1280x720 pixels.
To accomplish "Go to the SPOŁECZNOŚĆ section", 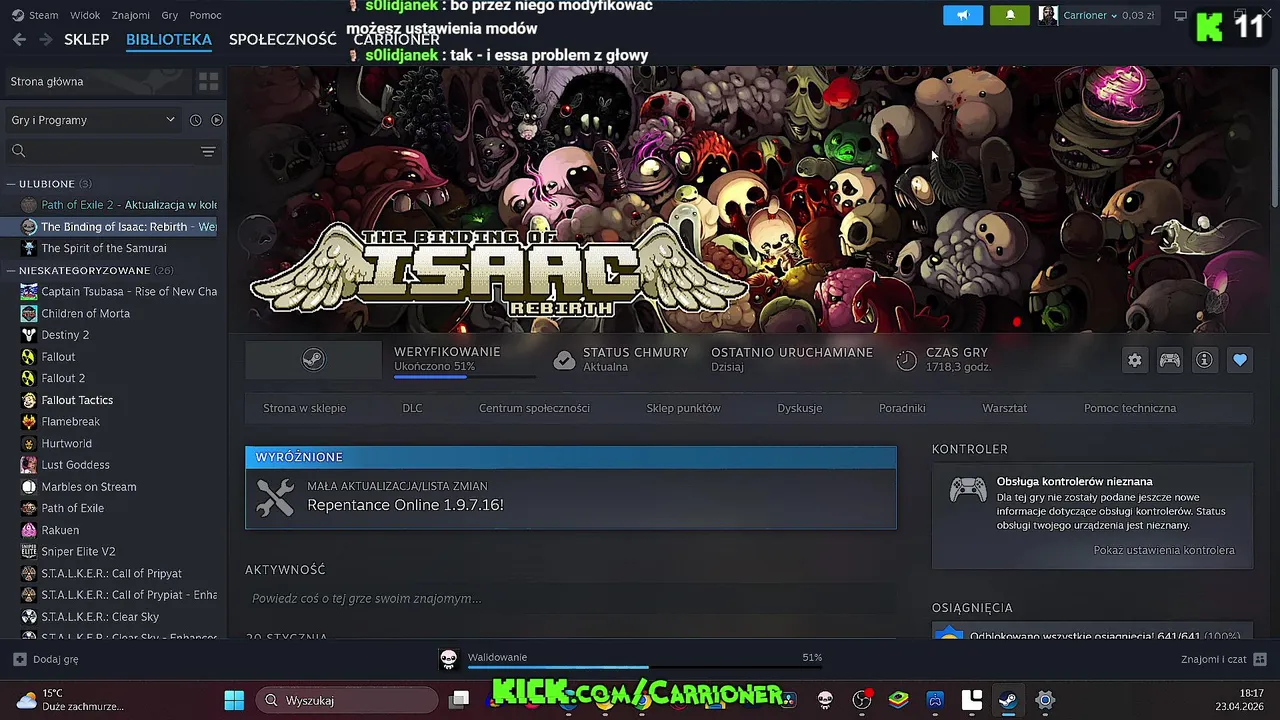I will (283, 39).
